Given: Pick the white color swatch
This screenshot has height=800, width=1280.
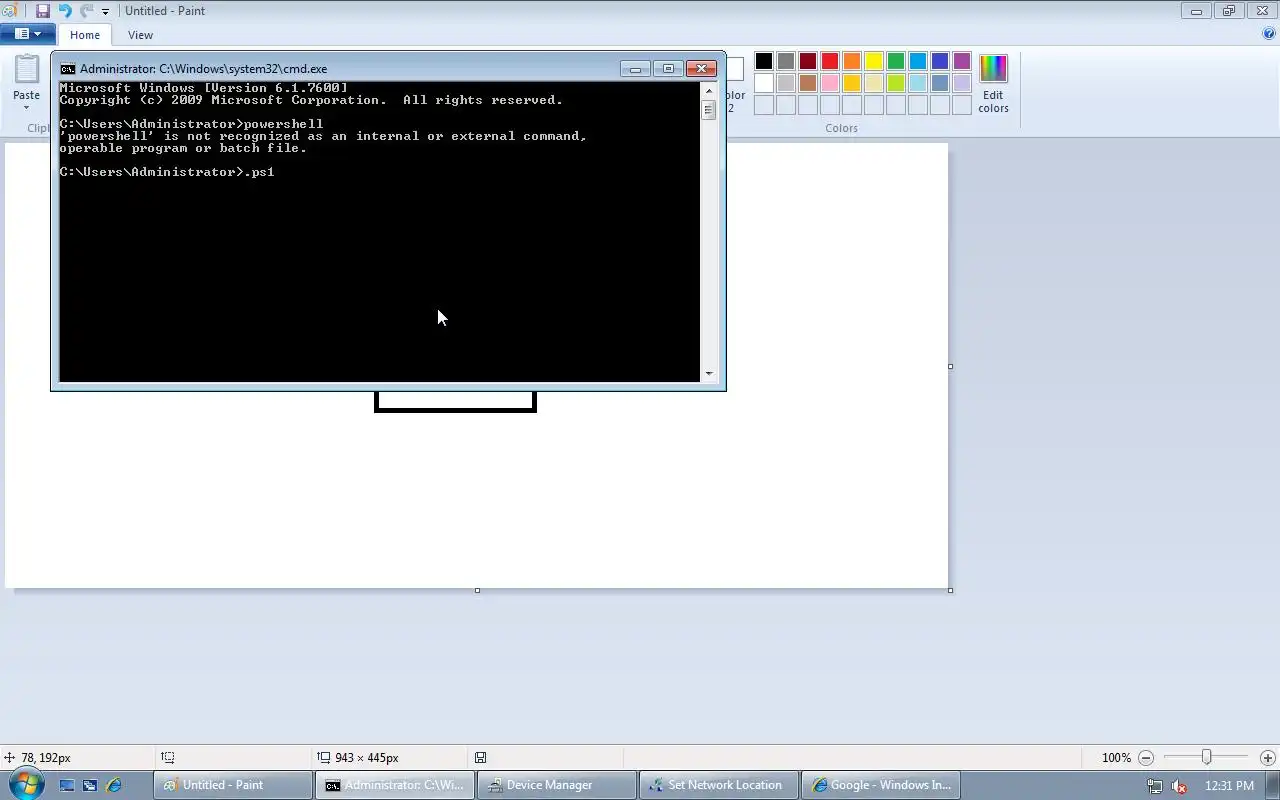Looking at the screenshot, I should [764, 83].
